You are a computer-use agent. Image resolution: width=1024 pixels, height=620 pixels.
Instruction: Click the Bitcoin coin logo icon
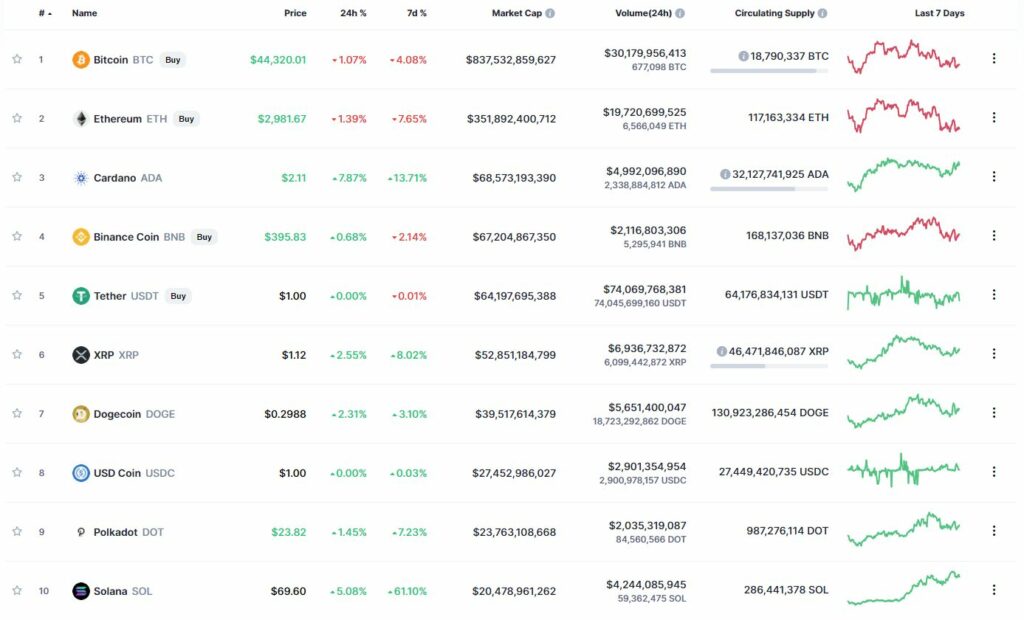click(x=80, y=60)
